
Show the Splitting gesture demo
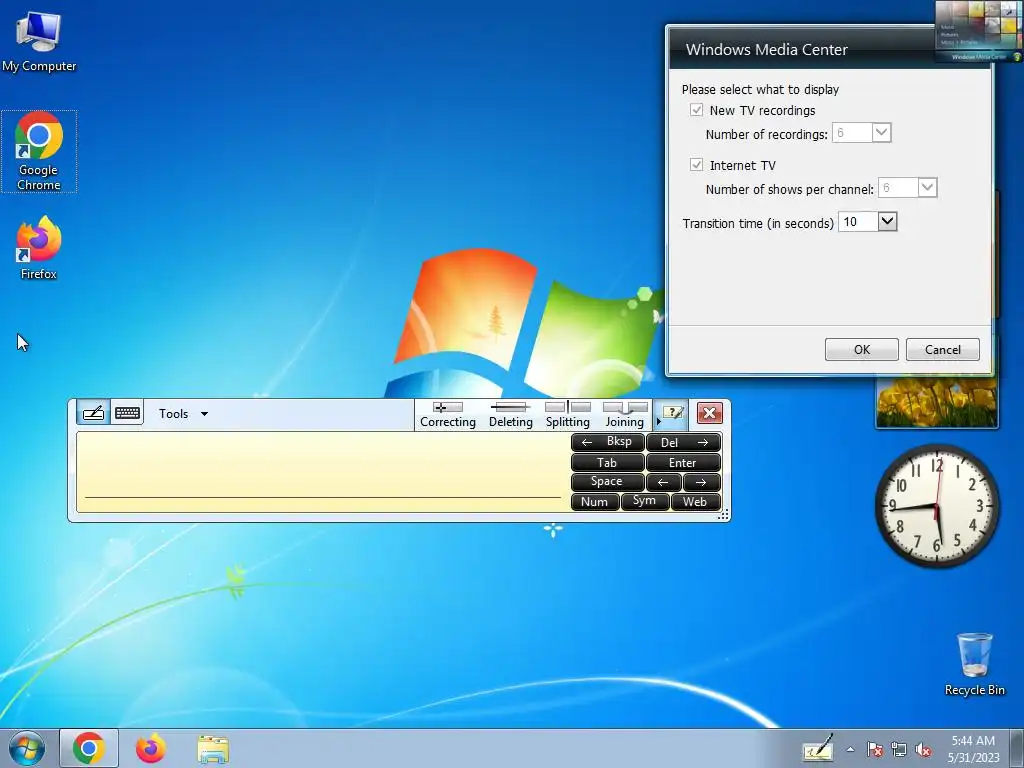click(568, 415)
